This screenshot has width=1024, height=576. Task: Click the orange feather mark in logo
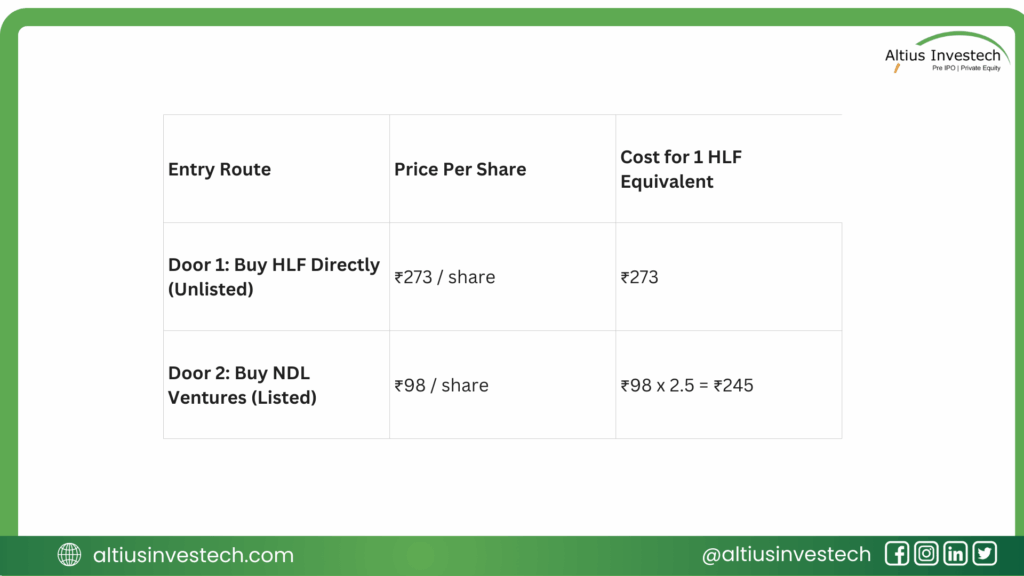[x=897, y=68]
